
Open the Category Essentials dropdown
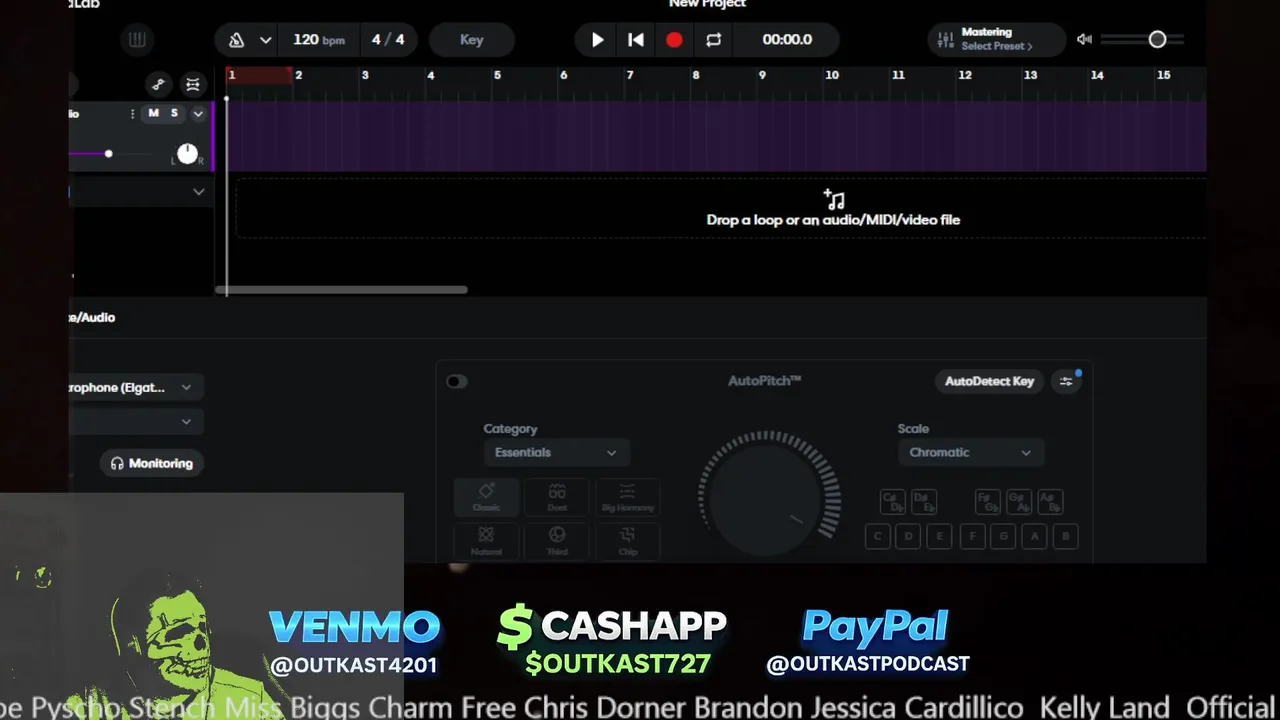point(557,452)
